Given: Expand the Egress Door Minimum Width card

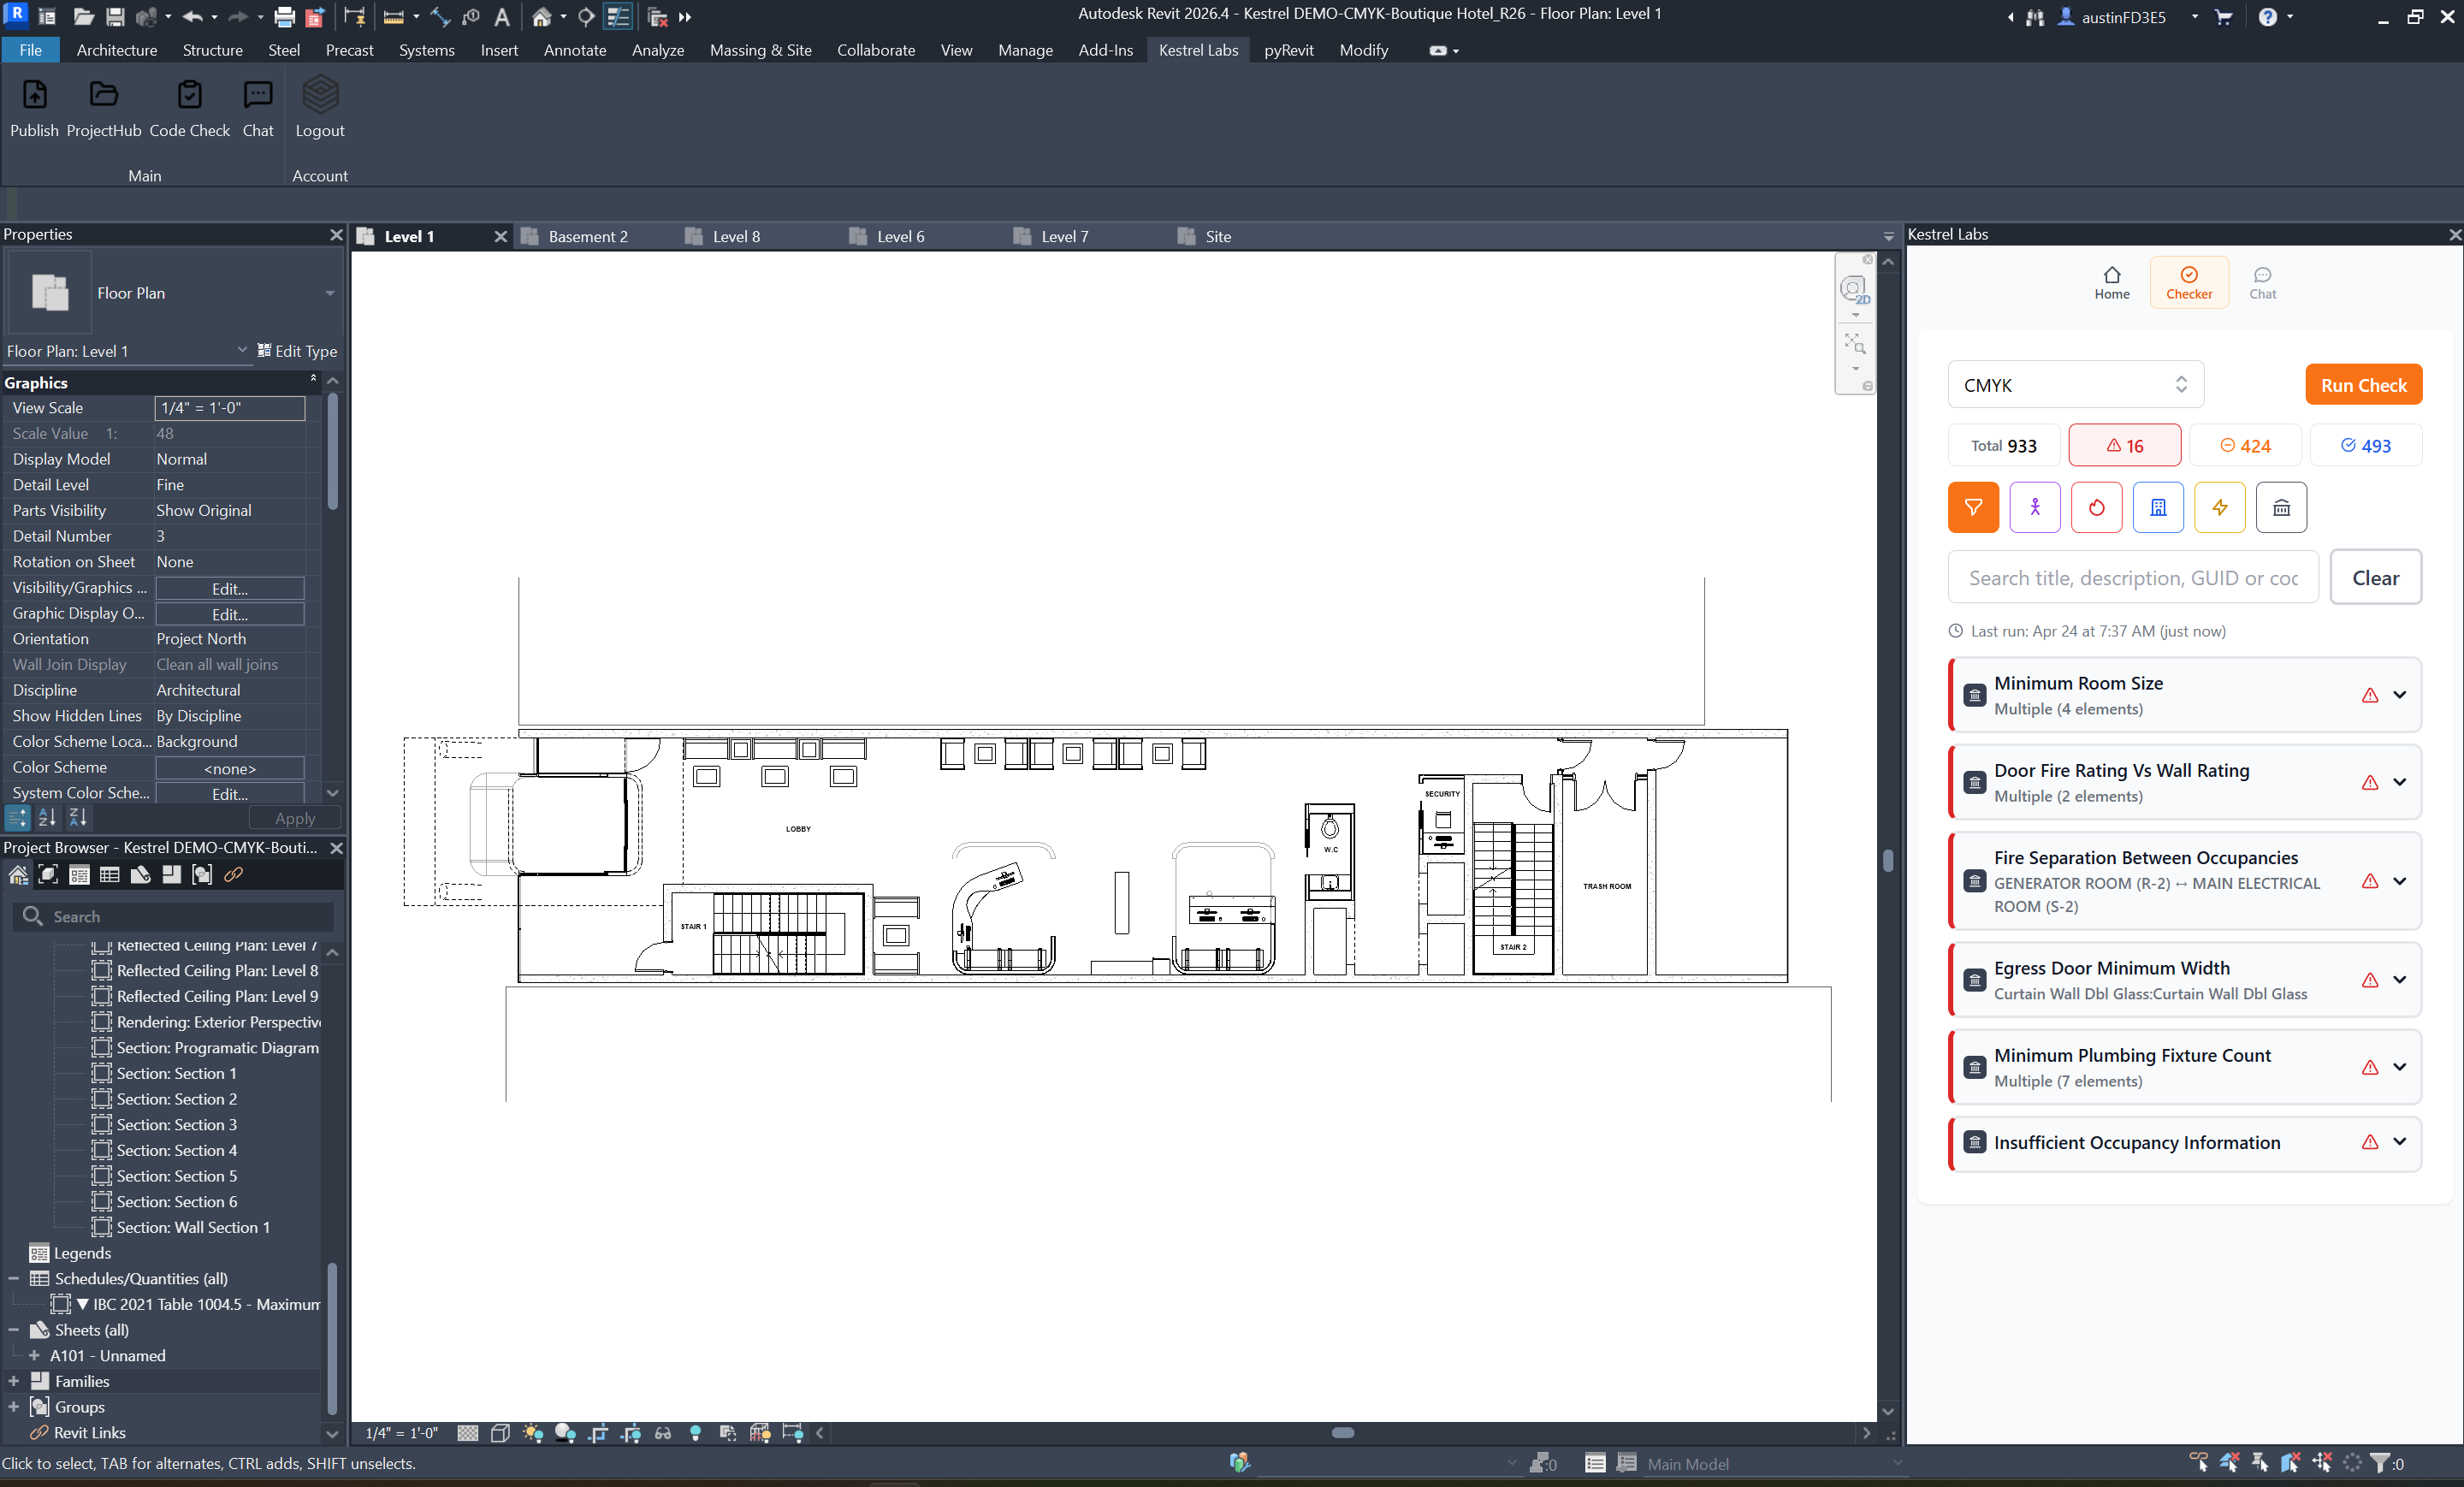Looking at the screenshot, I should [x=2399, y=980].
